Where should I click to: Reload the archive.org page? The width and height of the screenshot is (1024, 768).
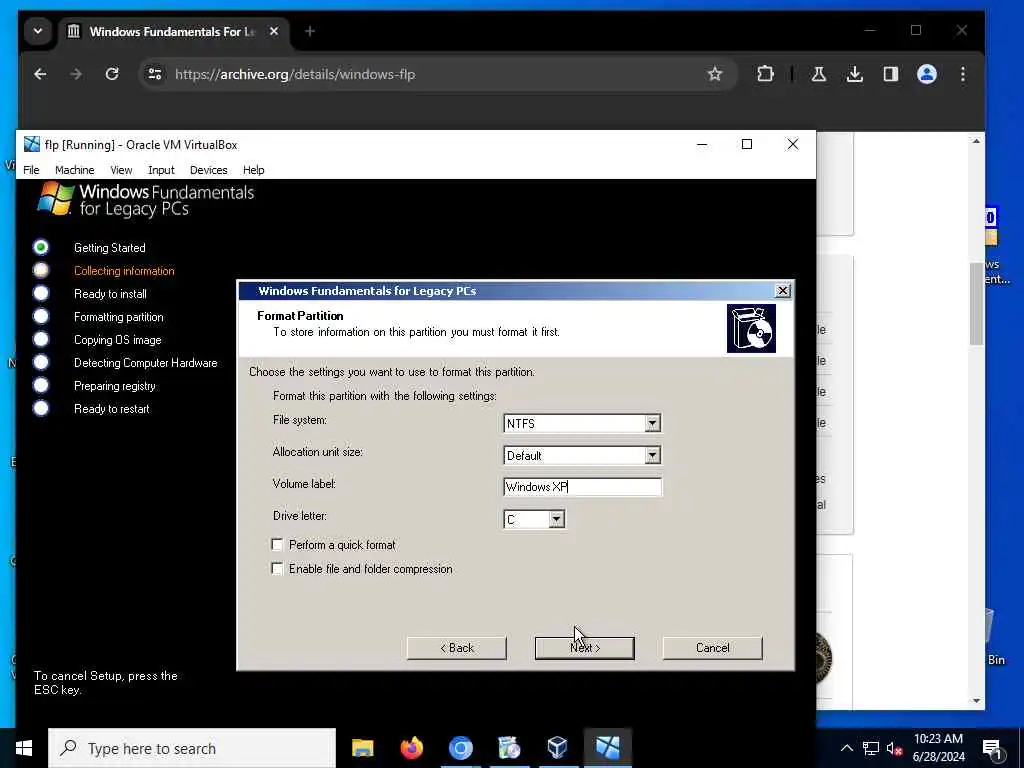point(112,74)
